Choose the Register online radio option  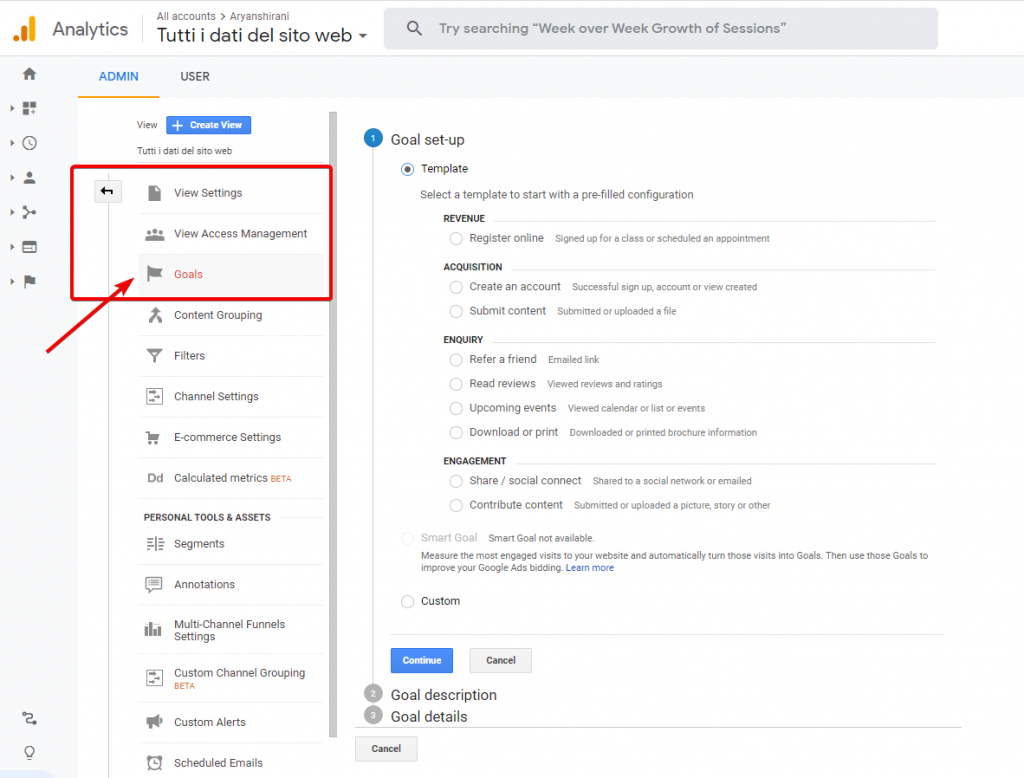point(456,238)
